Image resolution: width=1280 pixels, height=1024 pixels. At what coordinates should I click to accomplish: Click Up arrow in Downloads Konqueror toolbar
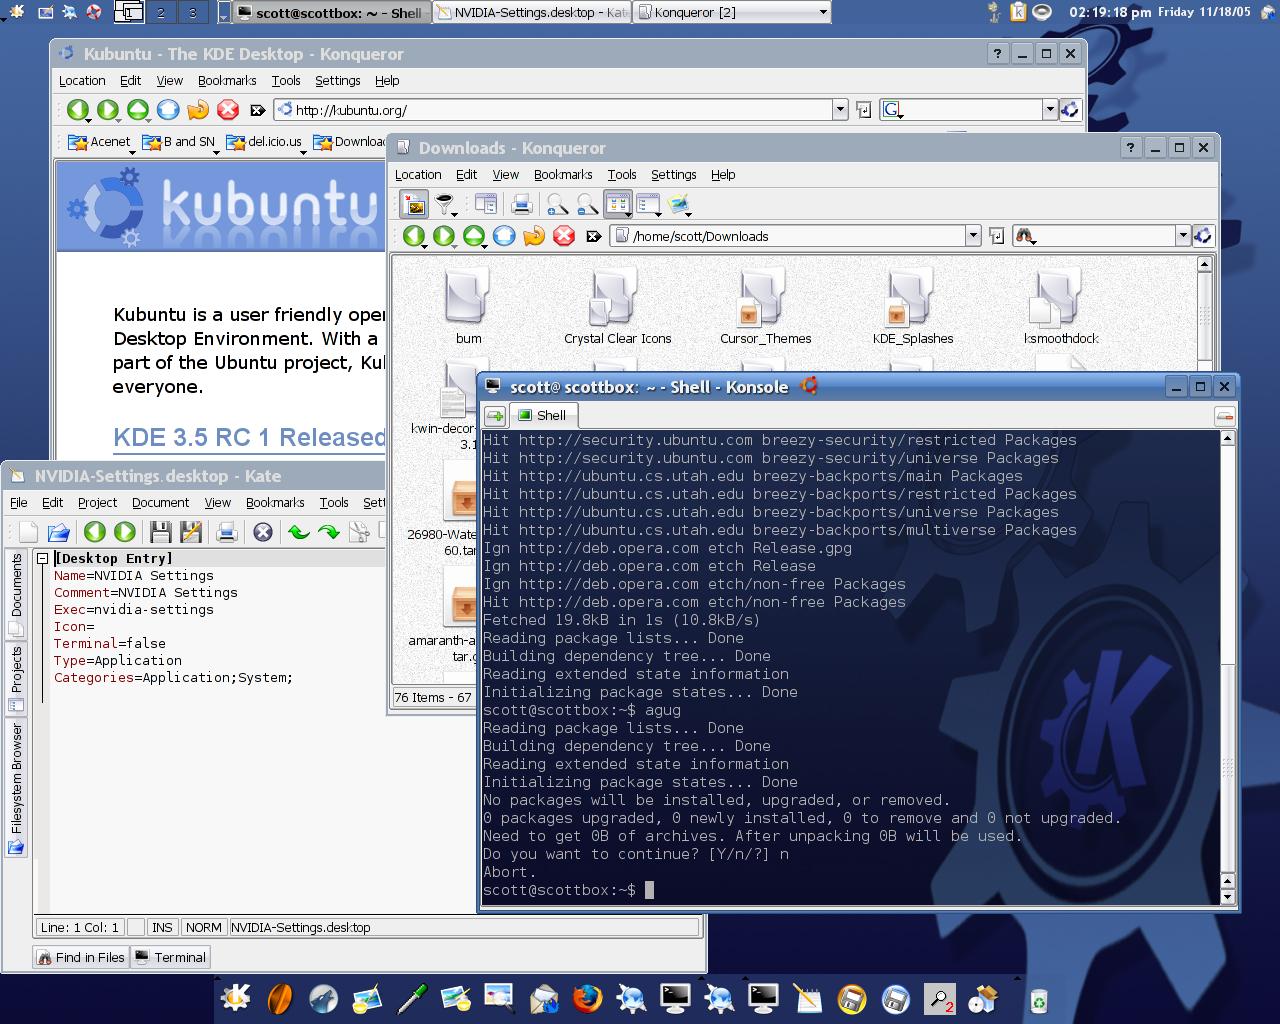point(474,236)
